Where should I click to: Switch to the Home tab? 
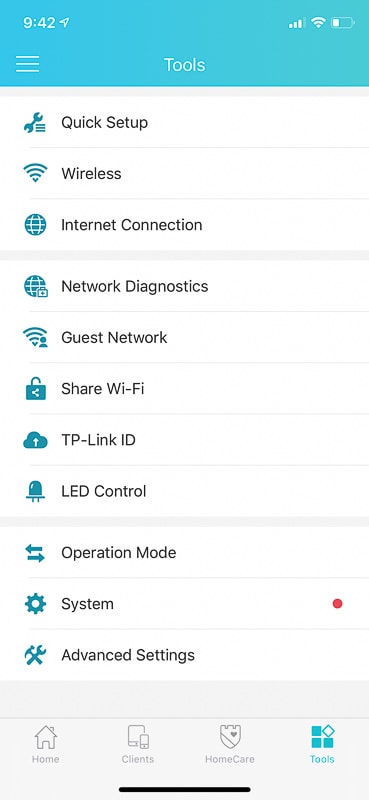coord(45,745)
